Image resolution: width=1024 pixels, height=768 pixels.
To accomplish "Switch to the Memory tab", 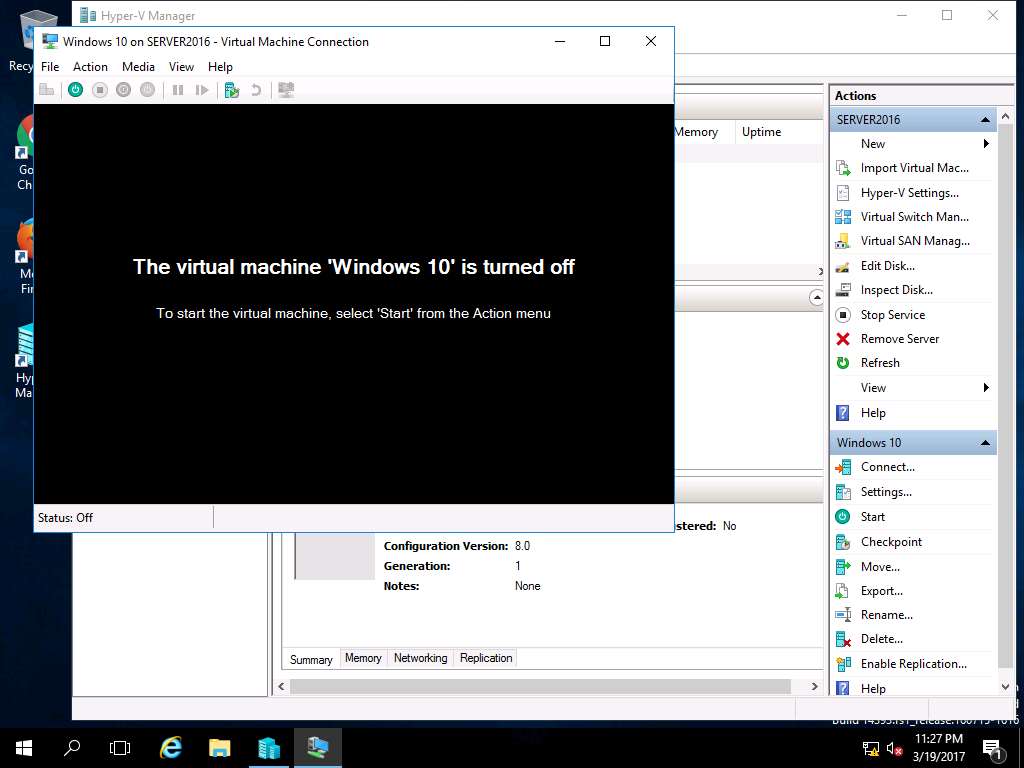I will (x=363, y=658).
